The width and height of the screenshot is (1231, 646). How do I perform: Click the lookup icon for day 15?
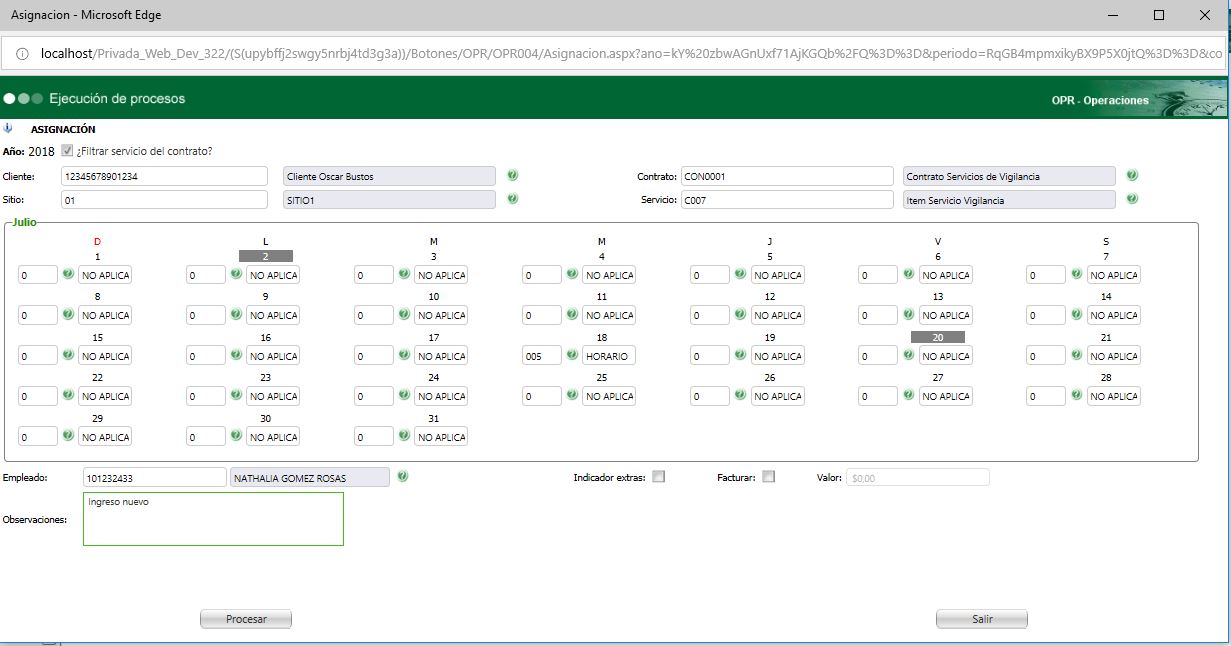tap(69, 354)
